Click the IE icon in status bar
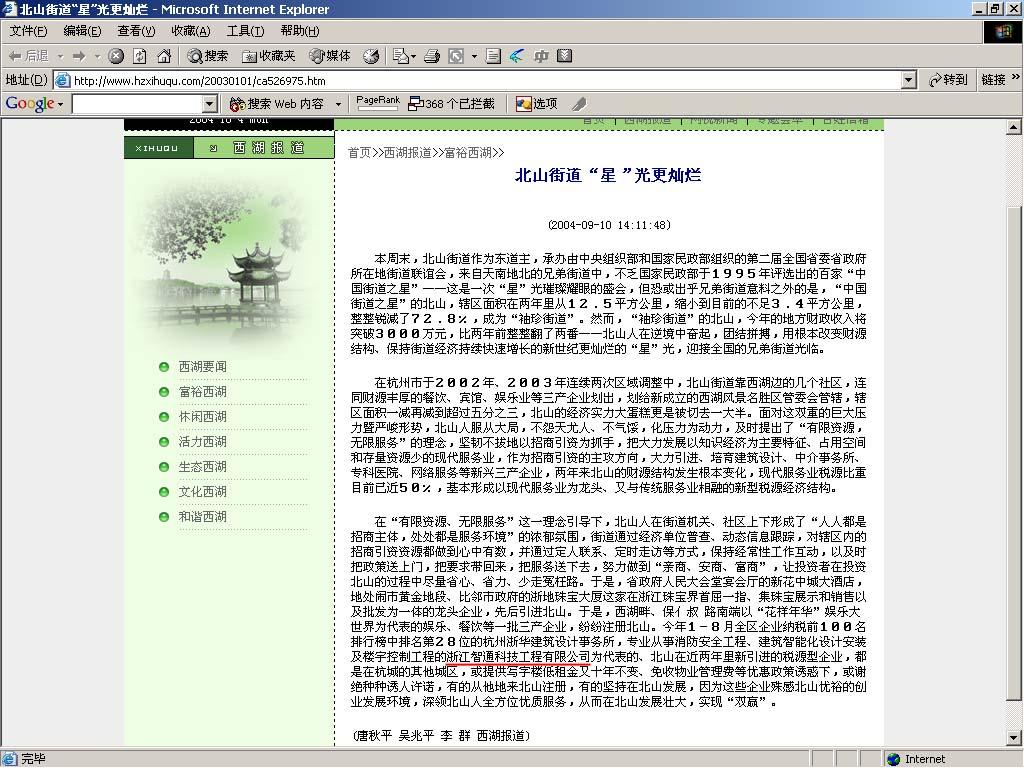1024x768 pixels. tap(9, 759)
